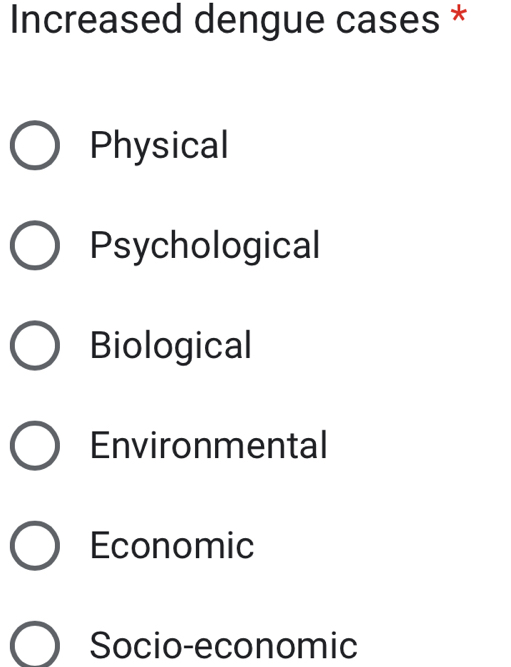This screenshot has height=667, width=511.
Task: Click the Biological label text
Action: click(171, 345)
